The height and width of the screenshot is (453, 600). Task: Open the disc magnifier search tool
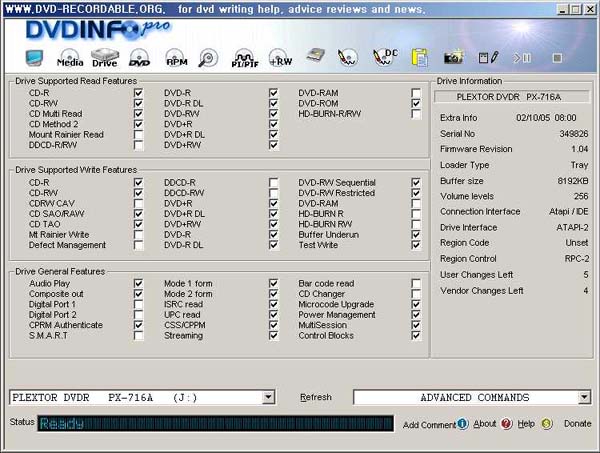pyautogui.click(x=208, y=58)
